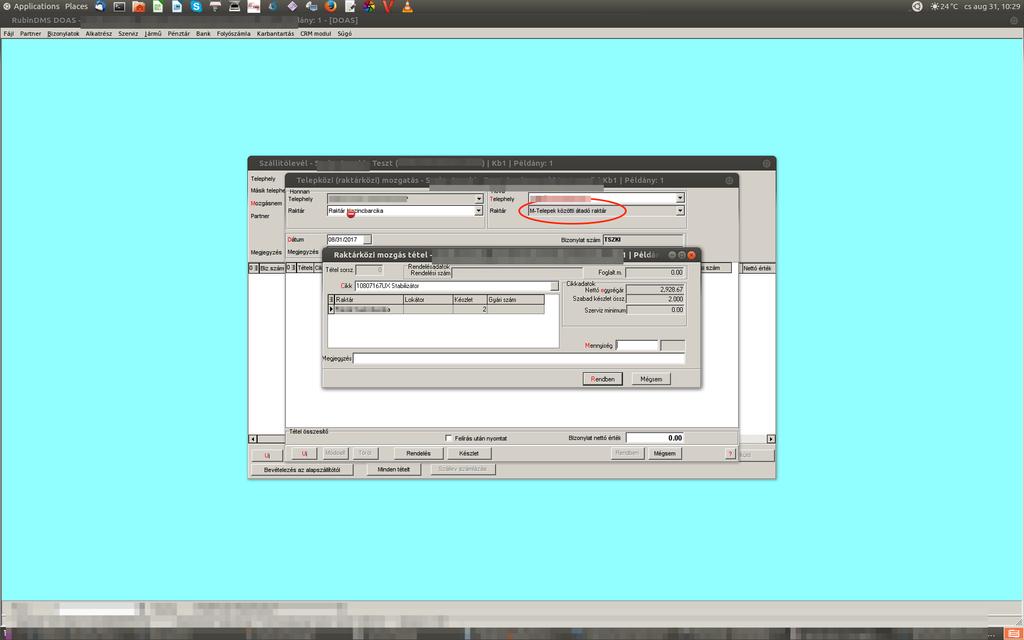Open the date picker button beside Dátum
1024x640 pixels.
368,240
